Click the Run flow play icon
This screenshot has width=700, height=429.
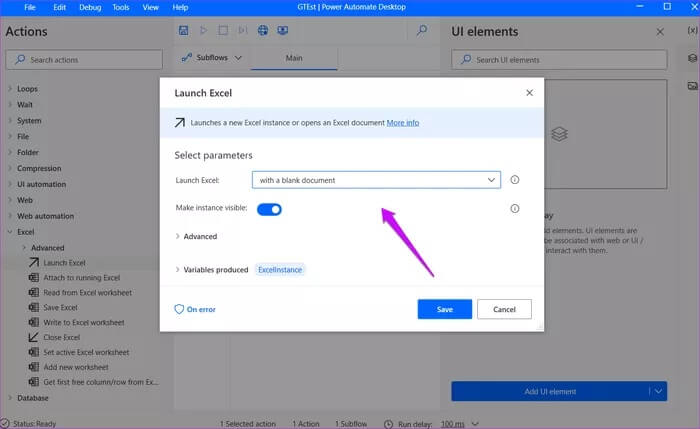click(203, 30)
